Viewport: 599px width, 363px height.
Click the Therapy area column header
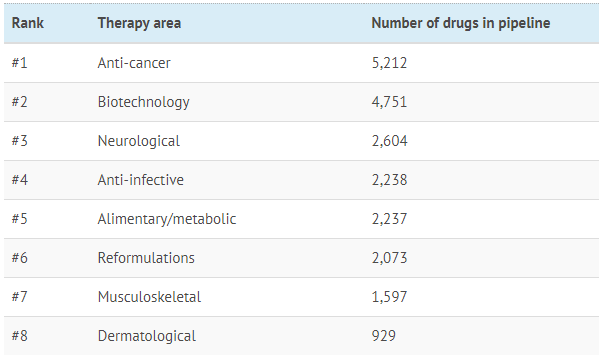139,23
